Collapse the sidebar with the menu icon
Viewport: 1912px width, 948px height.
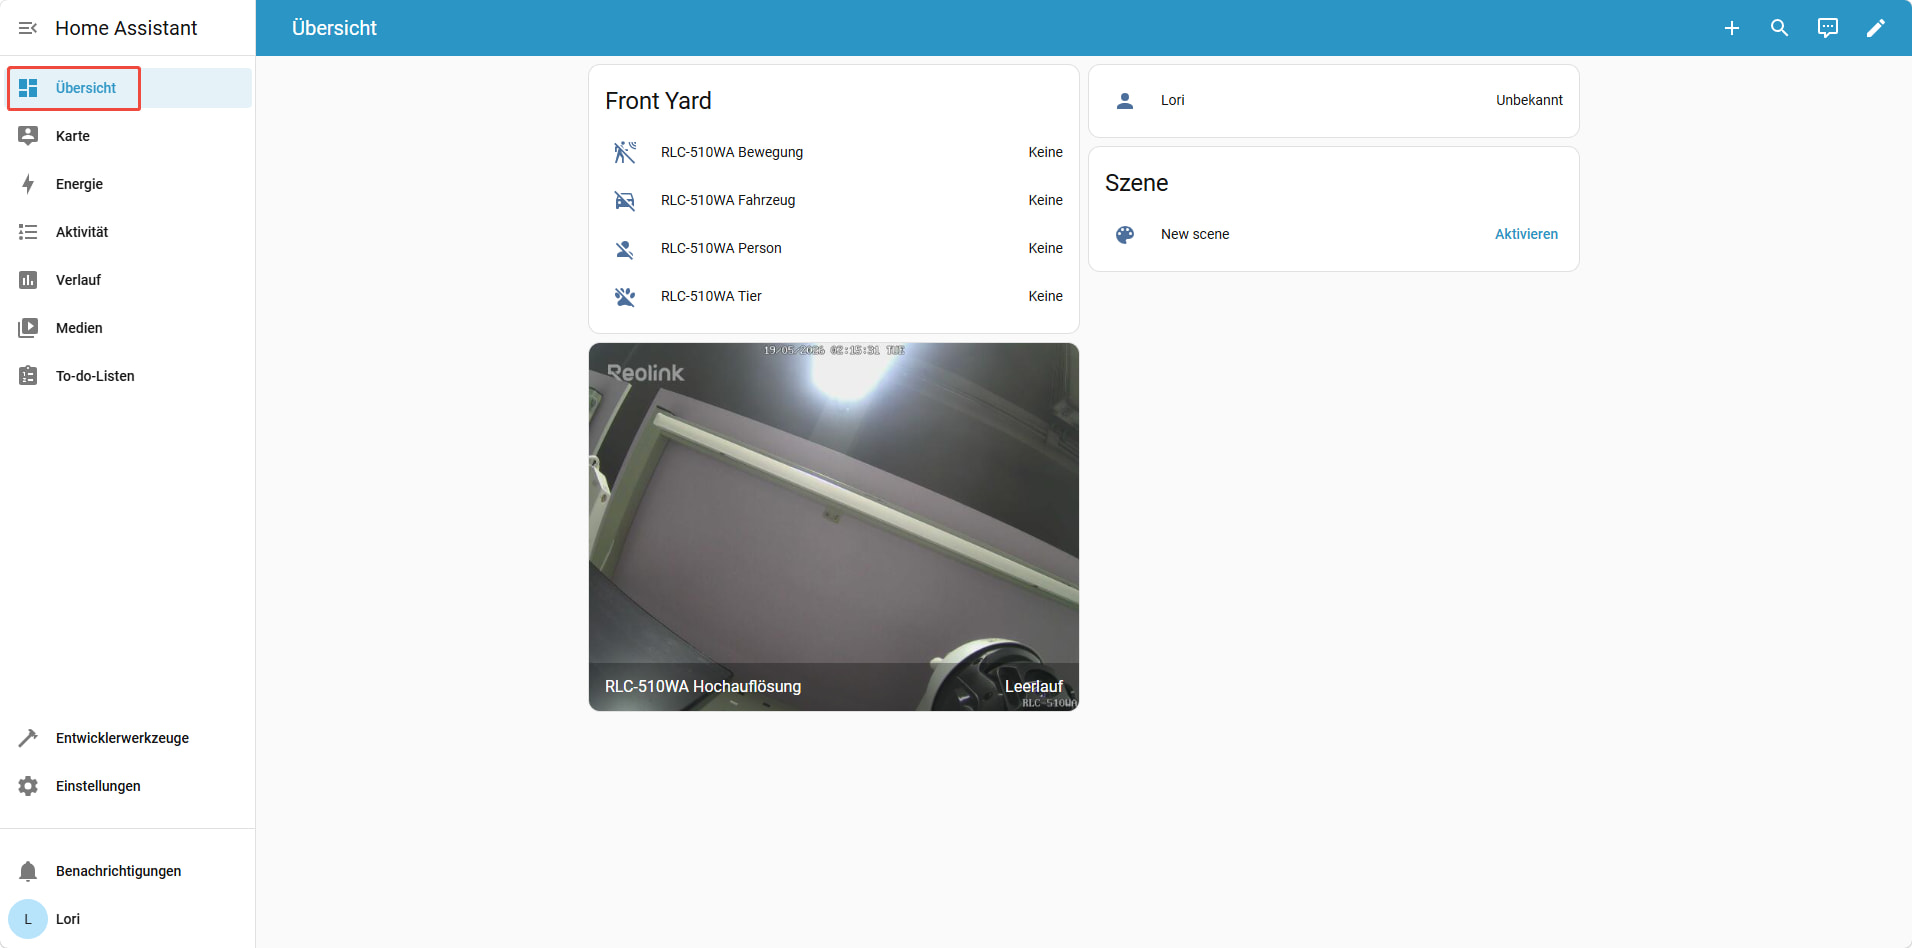[28, 28]
